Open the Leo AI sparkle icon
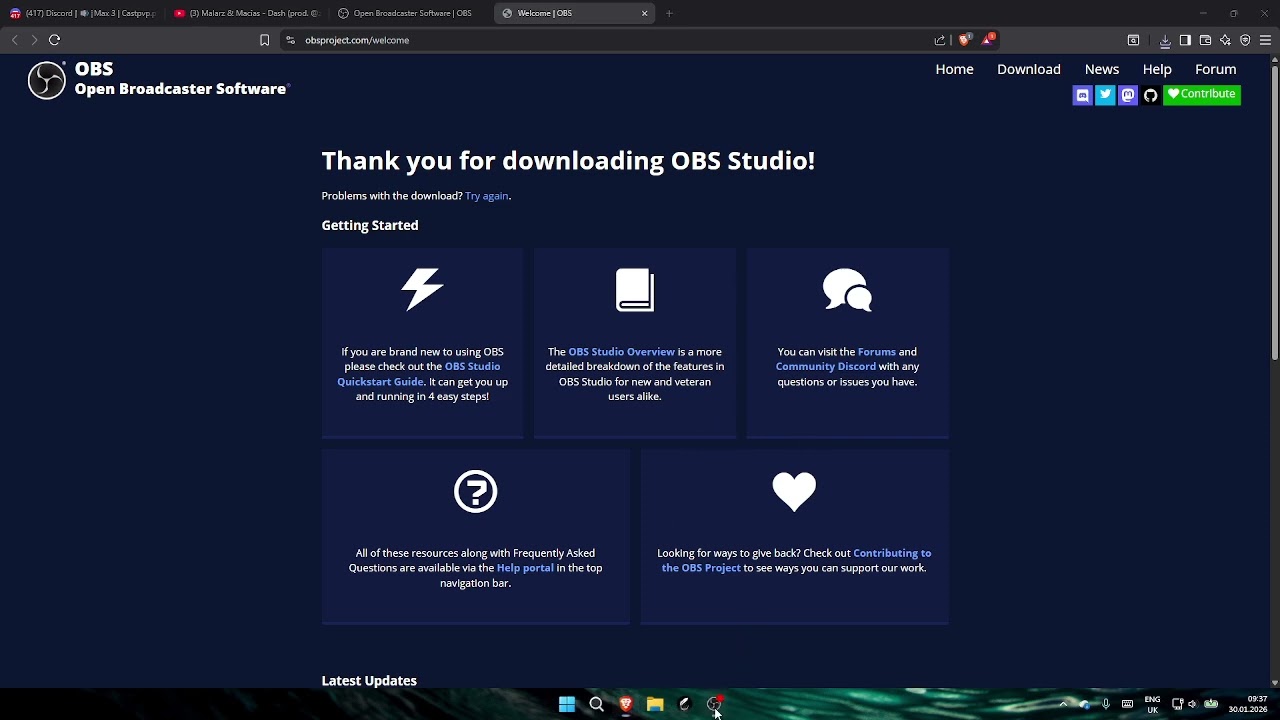 tap(1225, 40)
